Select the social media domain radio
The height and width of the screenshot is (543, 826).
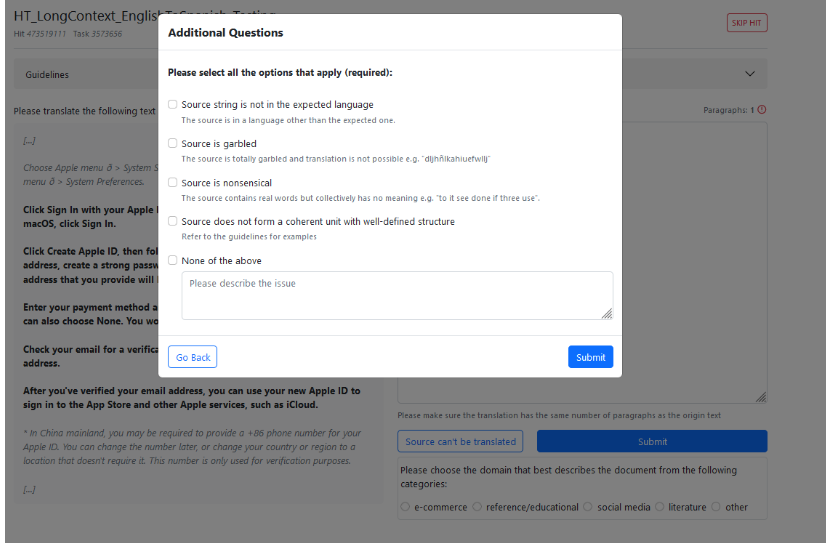(x=588, y=507)
